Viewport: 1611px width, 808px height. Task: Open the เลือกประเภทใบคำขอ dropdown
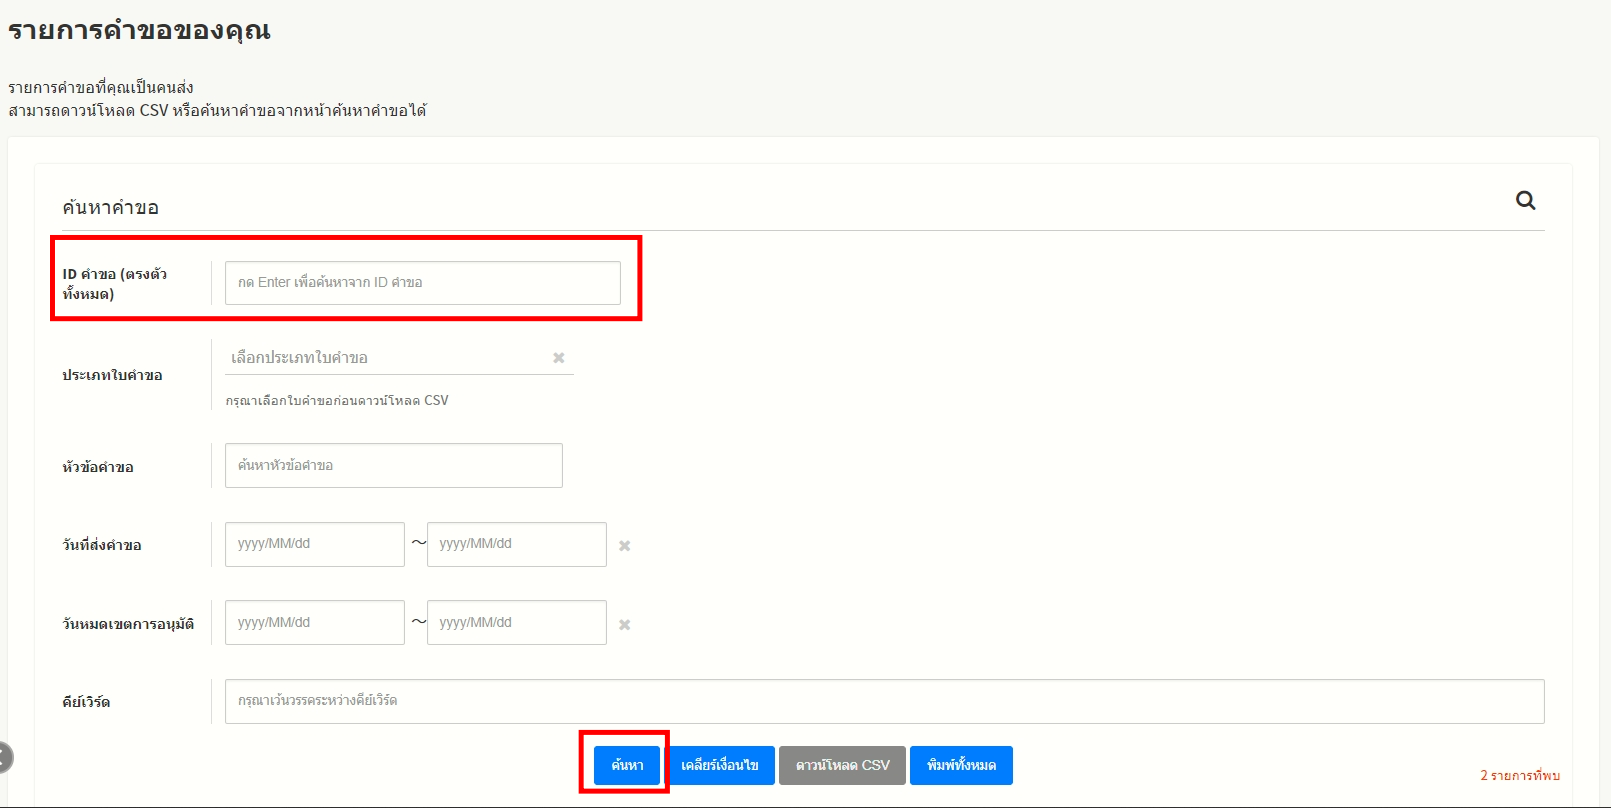coord(388,358)
